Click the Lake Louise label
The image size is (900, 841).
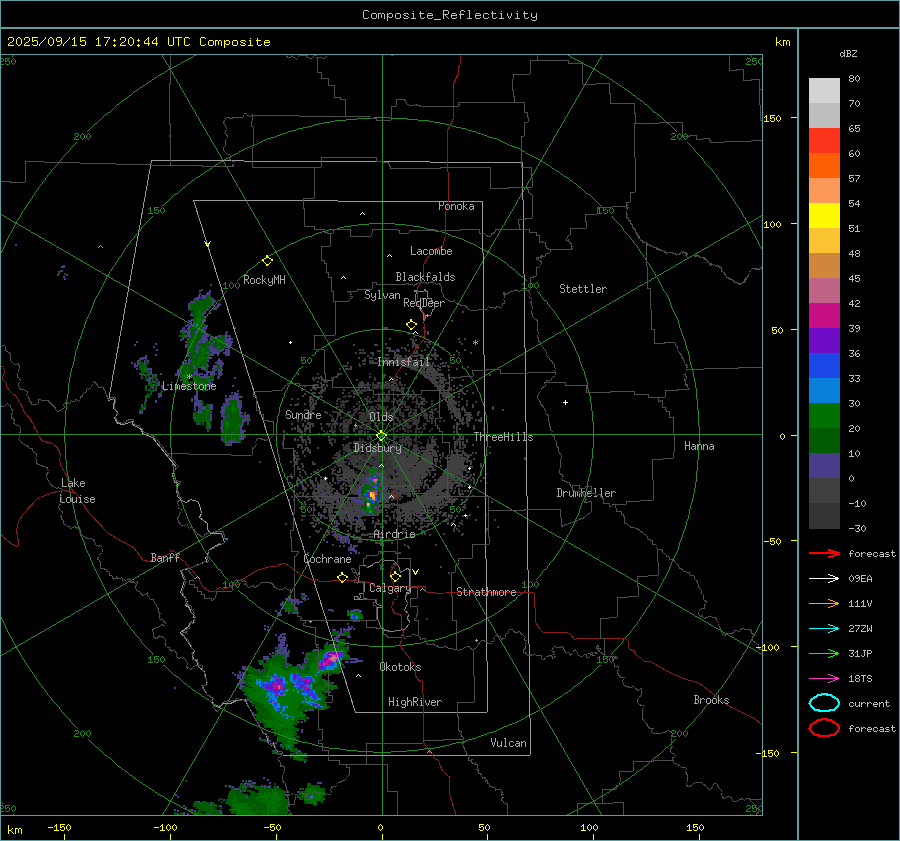[x=77, y=491]
